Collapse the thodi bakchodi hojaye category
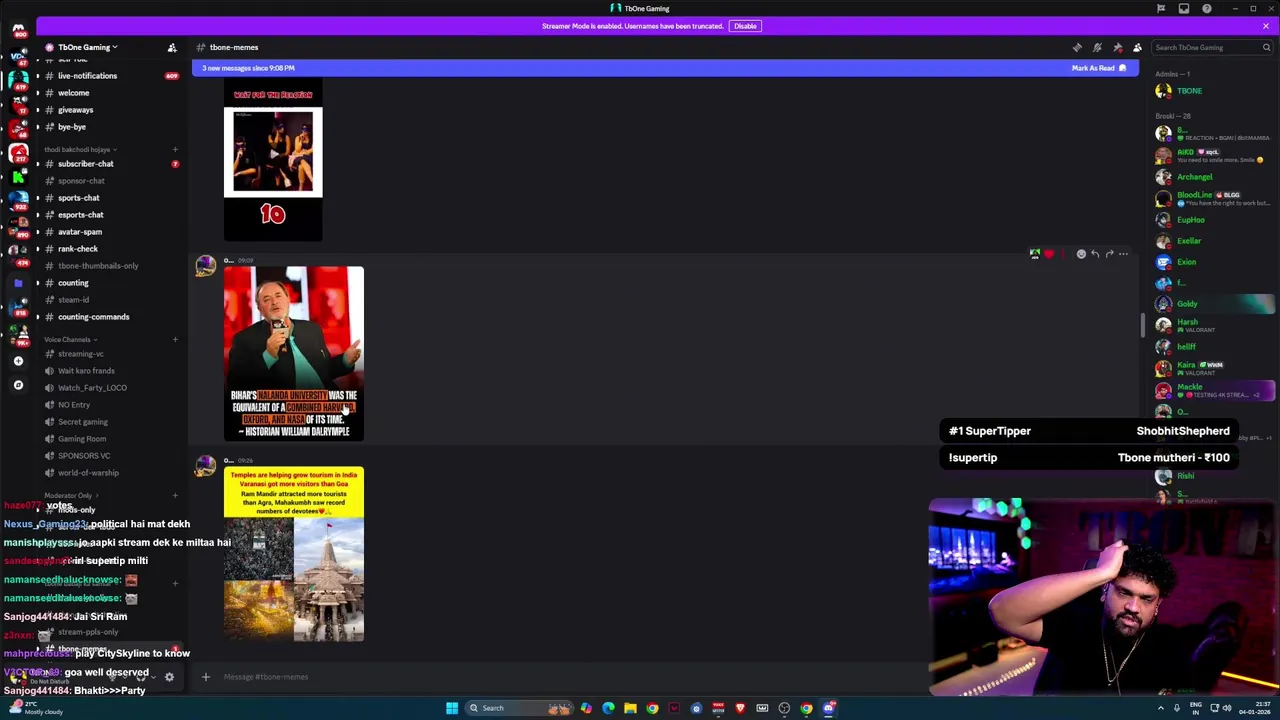Screen dimensions: 1280x720 click(x=79, y=149)
